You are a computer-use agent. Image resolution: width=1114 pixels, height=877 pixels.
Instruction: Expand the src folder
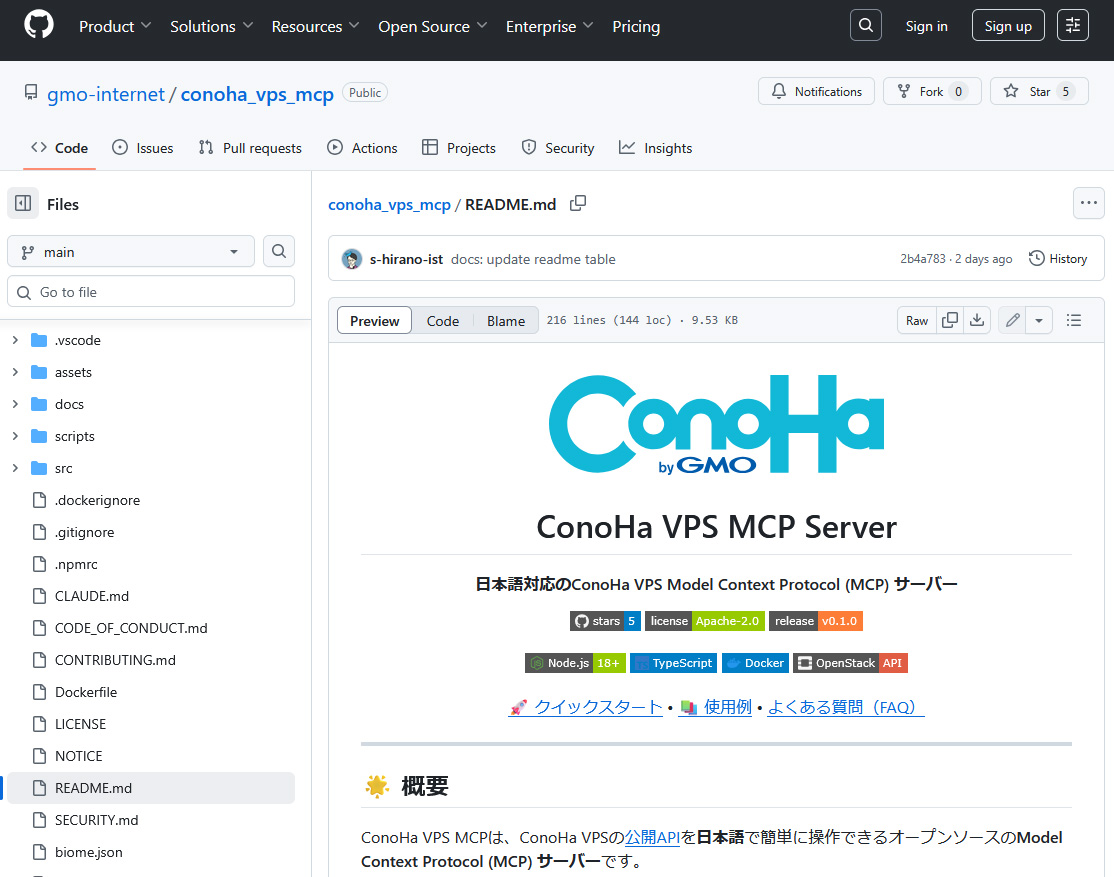(x=15, y=468)
